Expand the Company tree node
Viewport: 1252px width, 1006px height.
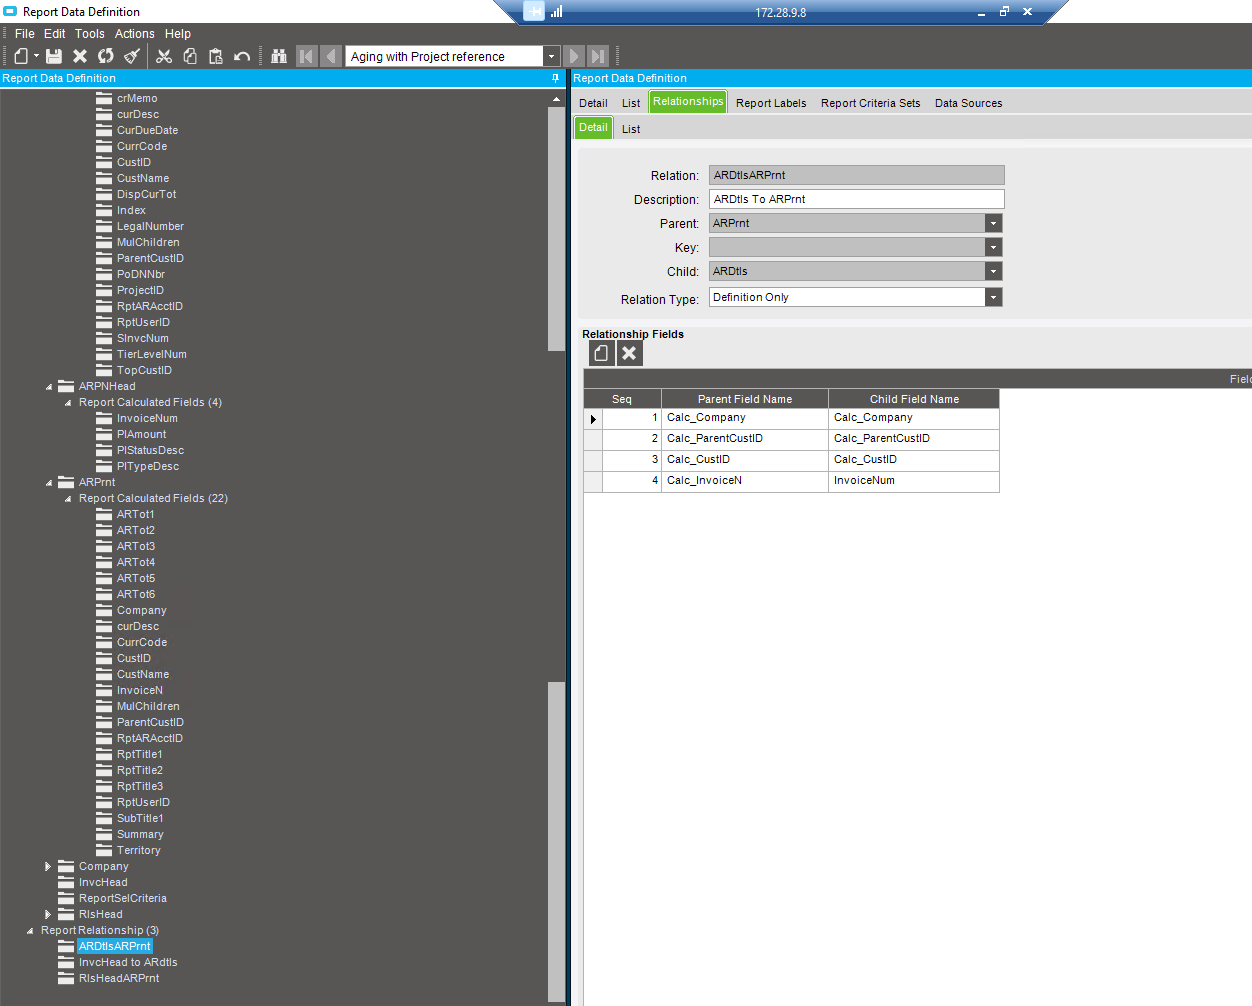click(x=48, y=866)
